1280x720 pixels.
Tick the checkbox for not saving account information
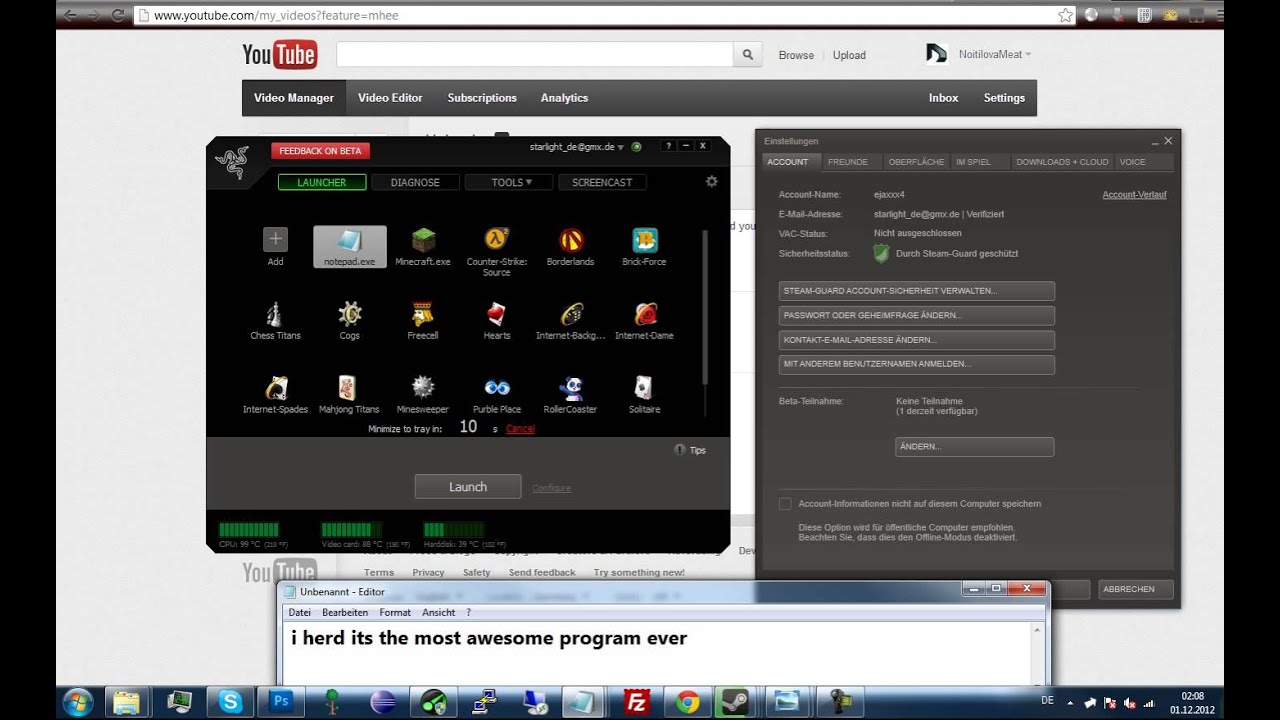tap(785, 504)
